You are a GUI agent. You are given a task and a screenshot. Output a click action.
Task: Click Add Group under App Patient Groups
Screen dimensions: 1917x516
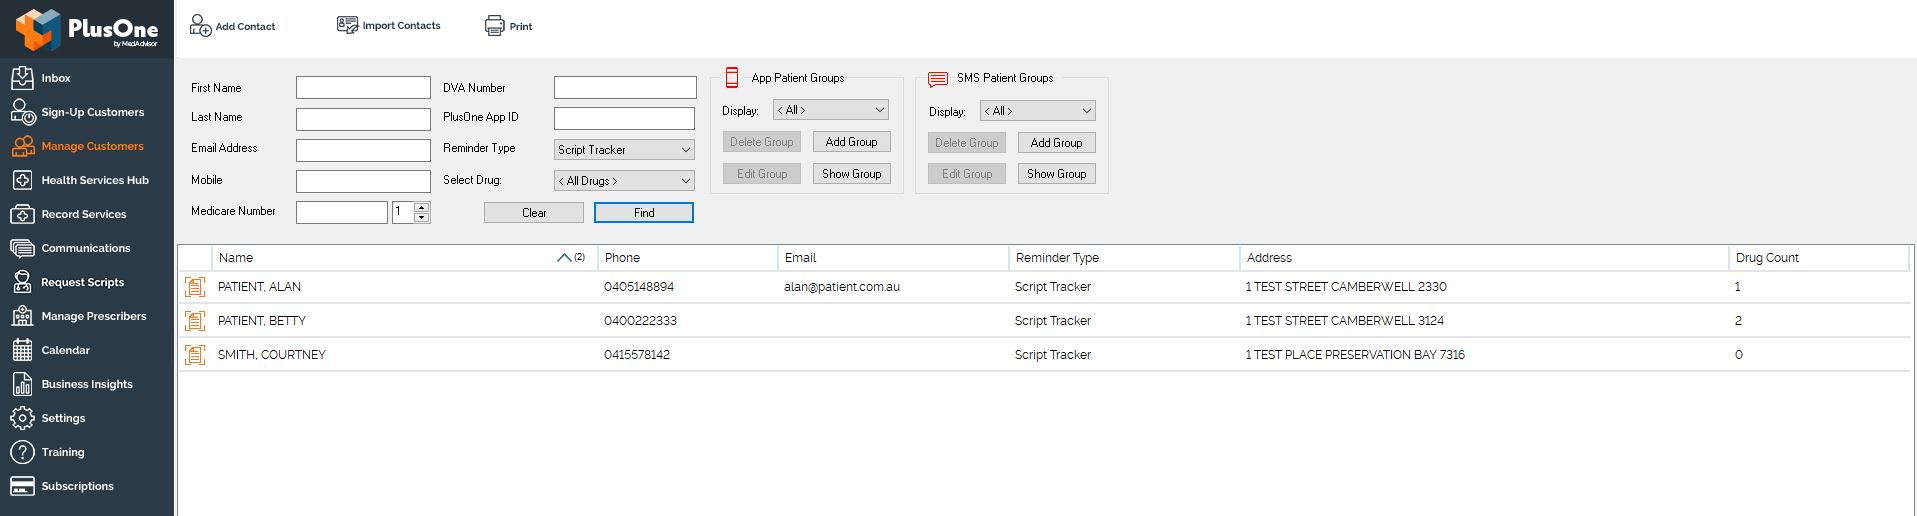[851, 142]
